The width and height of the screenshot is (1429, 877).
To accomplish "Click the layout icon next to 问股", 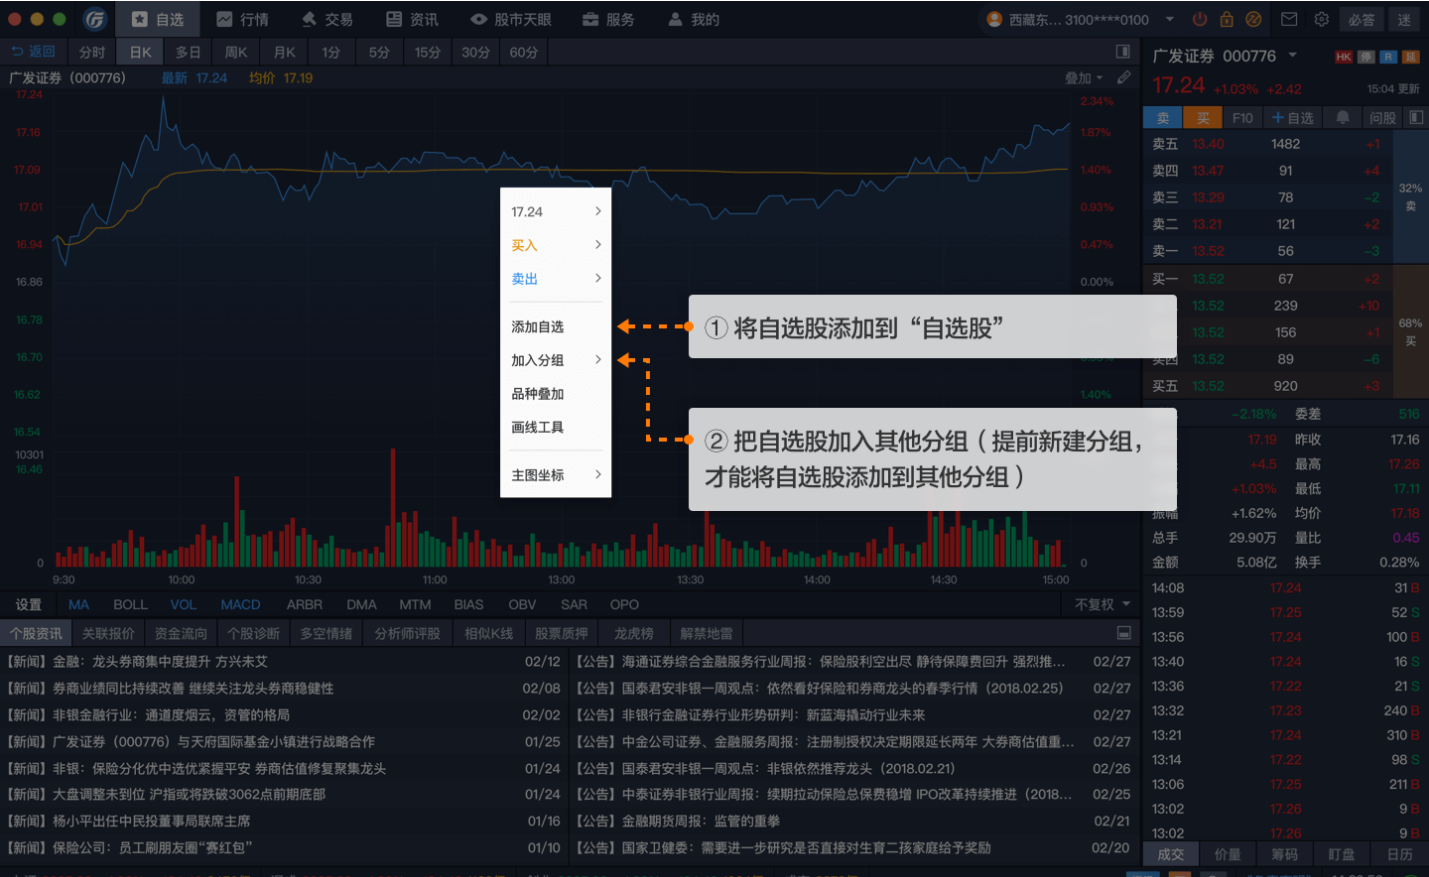I will pyautogui.click(x=1416, y=117).
